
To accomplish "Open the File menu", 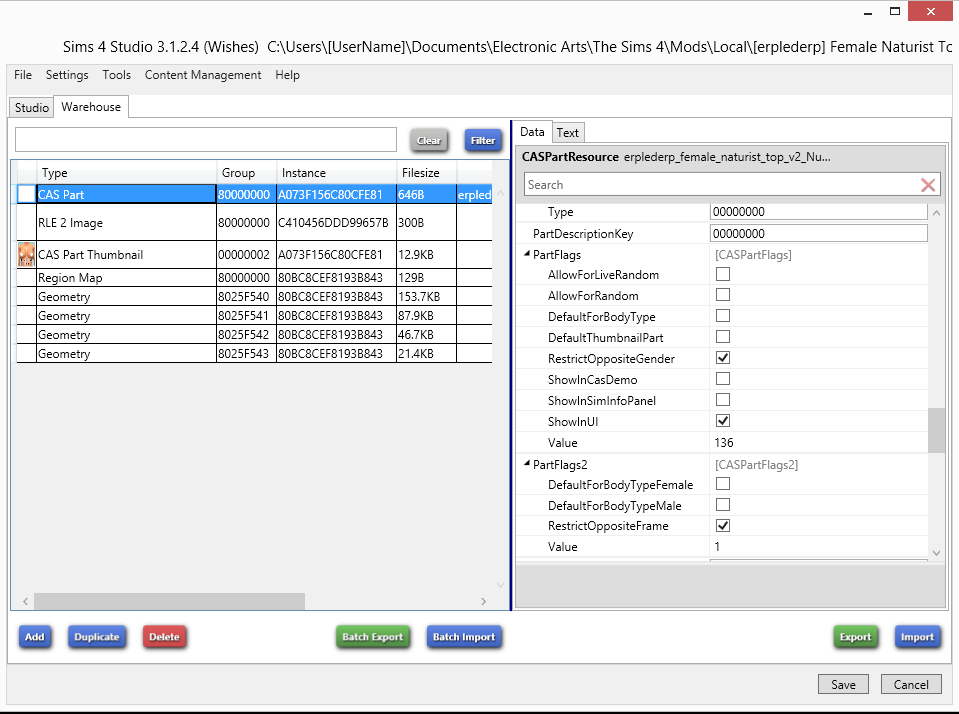I will click(23, 75).
